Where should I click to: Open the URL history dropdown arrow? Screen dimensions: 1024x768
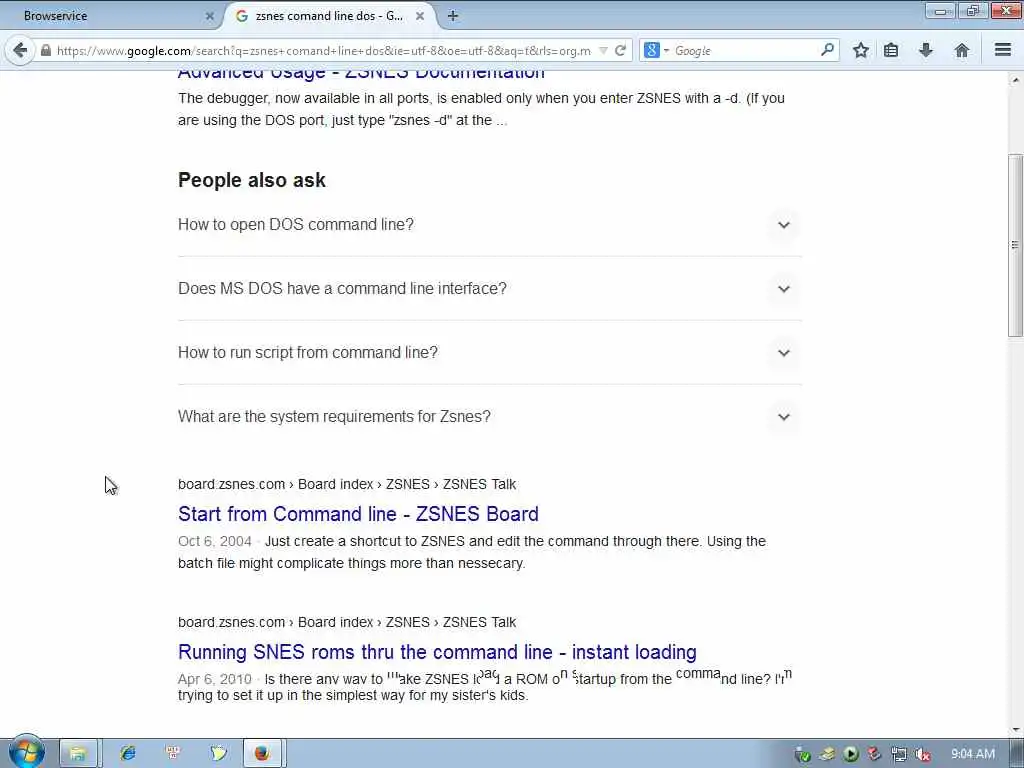pos(603,50)
